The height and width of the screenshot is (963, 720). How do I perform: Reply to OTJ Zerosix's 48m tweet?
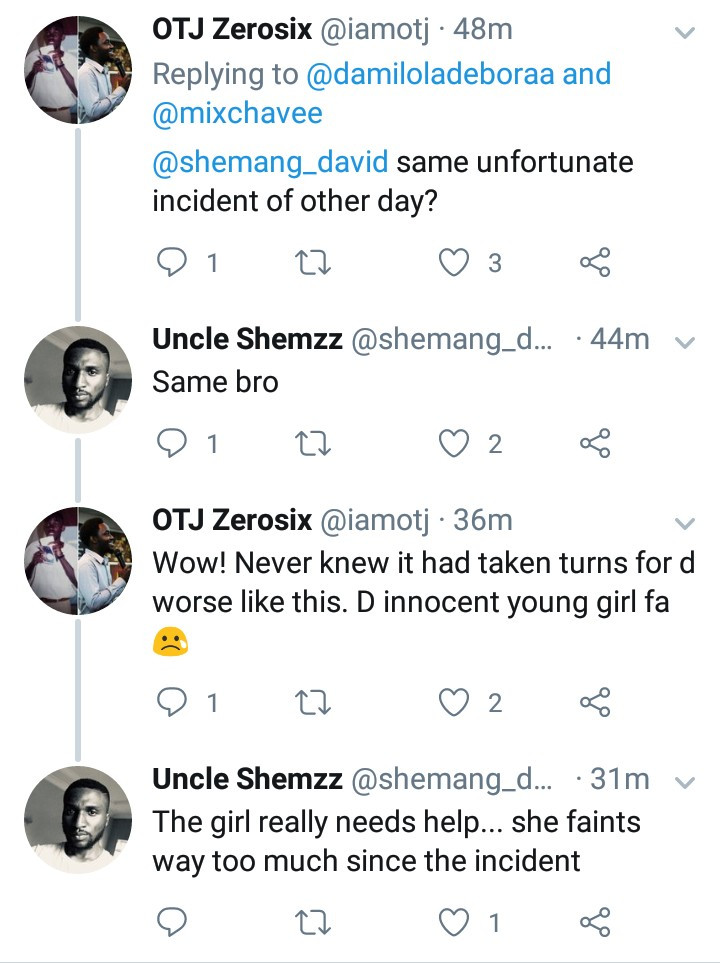click(174, 263)
